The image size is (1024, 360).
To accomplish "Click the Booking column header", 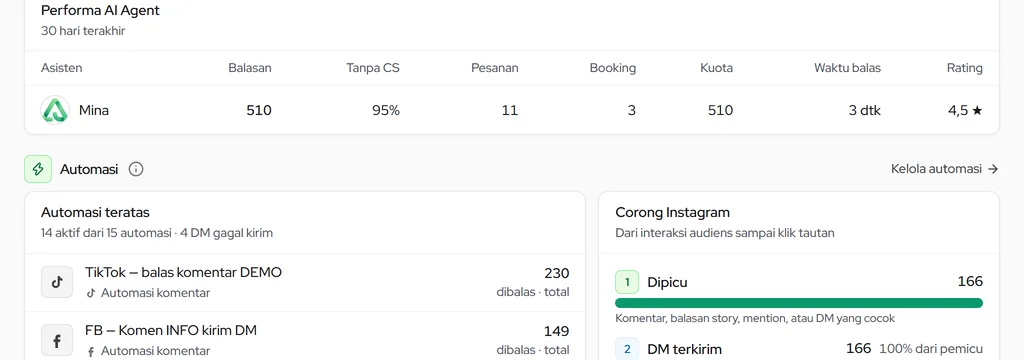I will tap(613, 68).
